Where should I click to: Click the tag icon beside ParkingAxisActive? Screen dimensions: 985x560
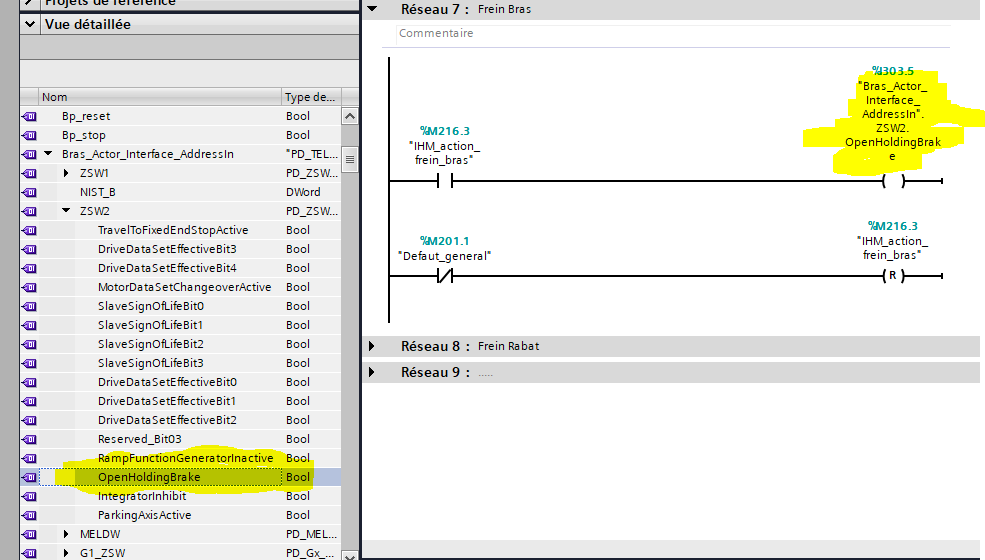[28, 515]
